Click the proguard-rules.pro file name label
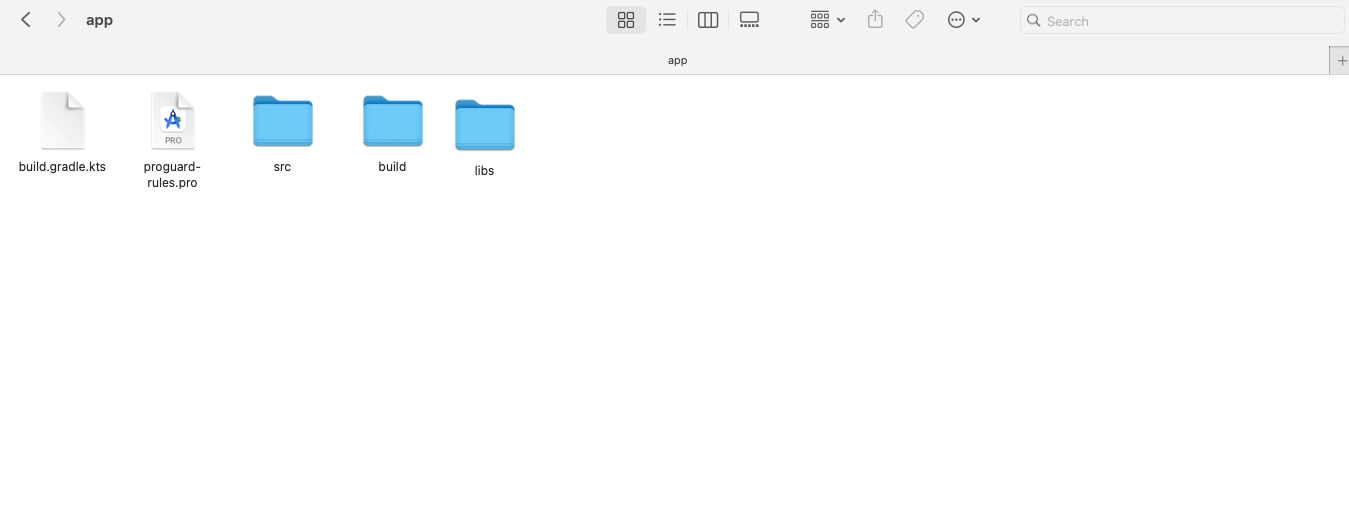The image size is (1349, 518). click(x=172, y=175)
